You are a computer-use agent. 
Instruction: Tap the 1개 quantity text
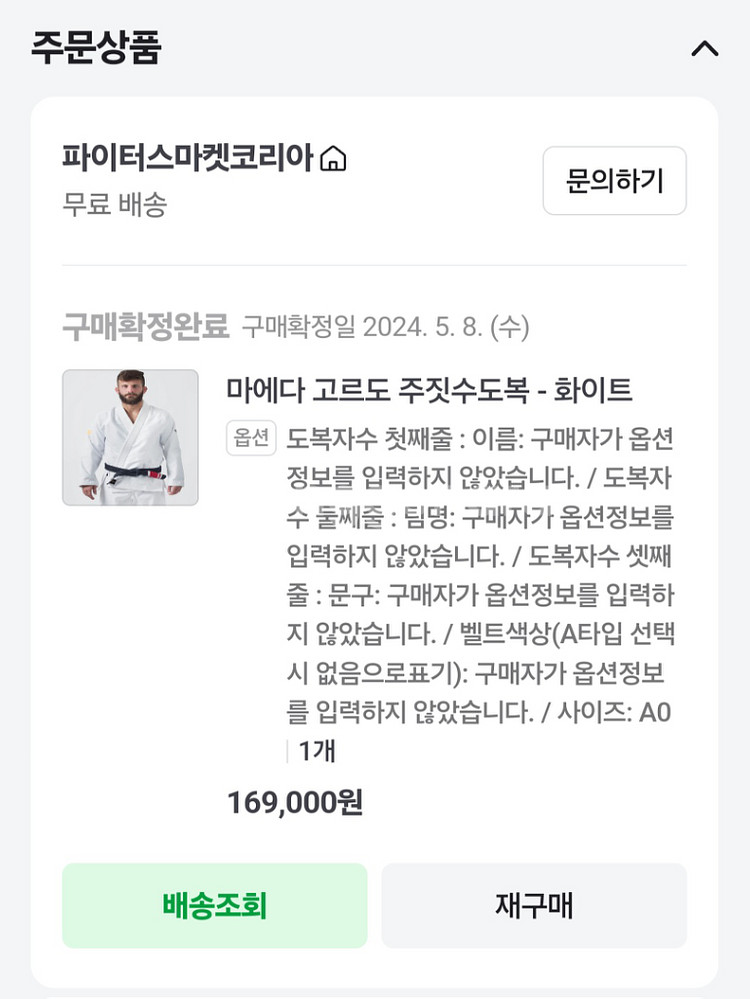[x=317, y=751]
